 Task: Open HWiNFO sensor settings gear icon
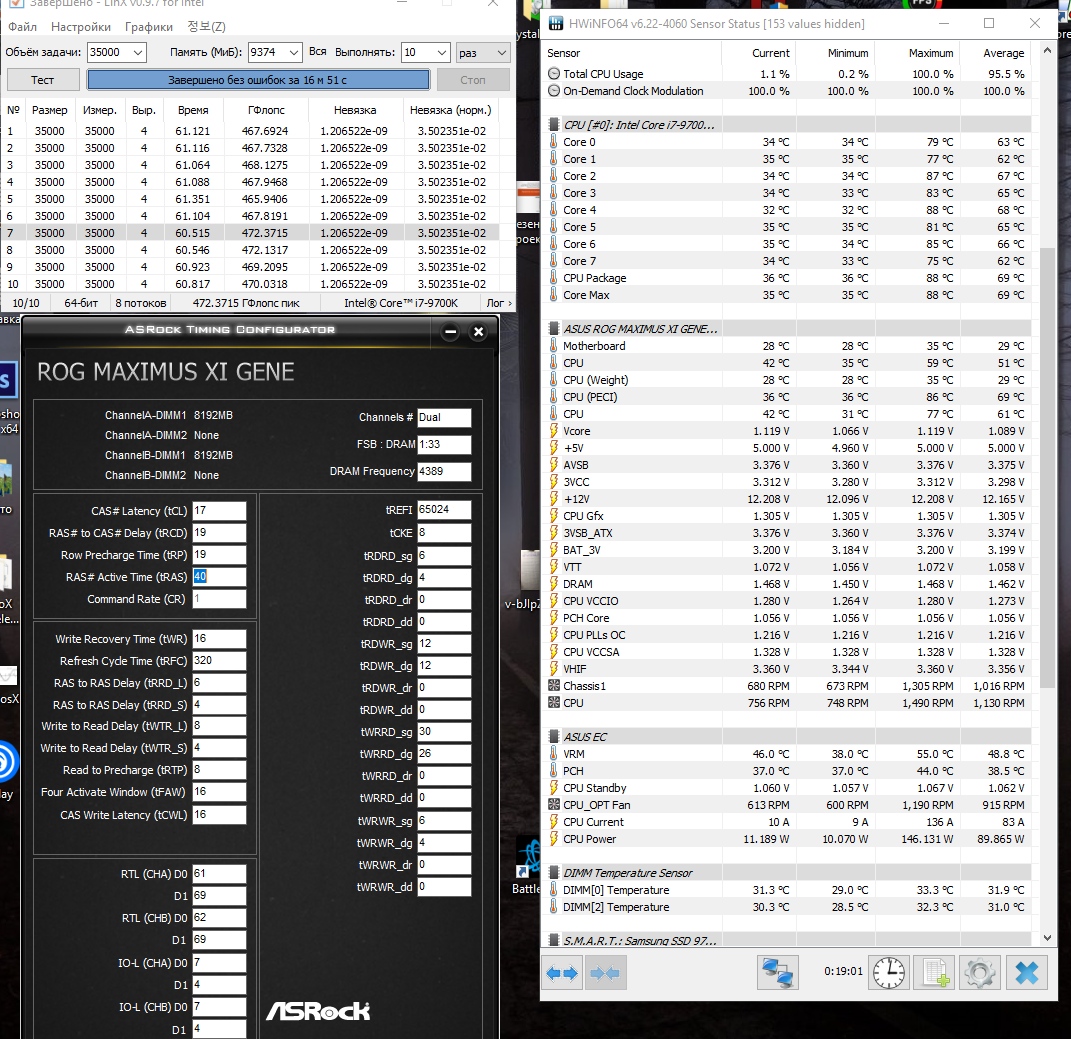pyautogui.click(x=979, y=973)
